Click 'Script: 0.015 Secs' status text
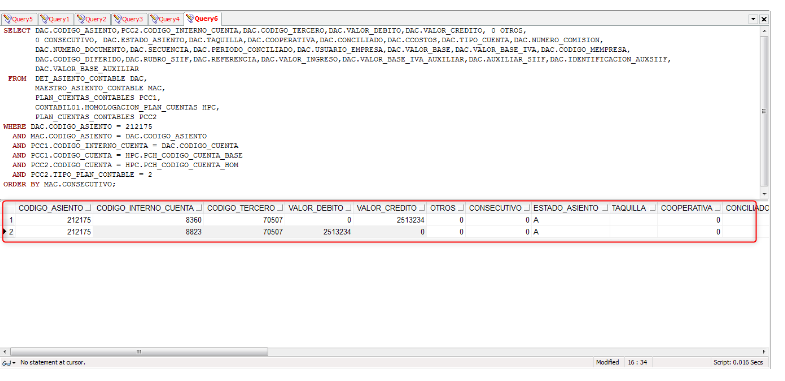The width and height of the screenshot is (785, 381). 738,362
